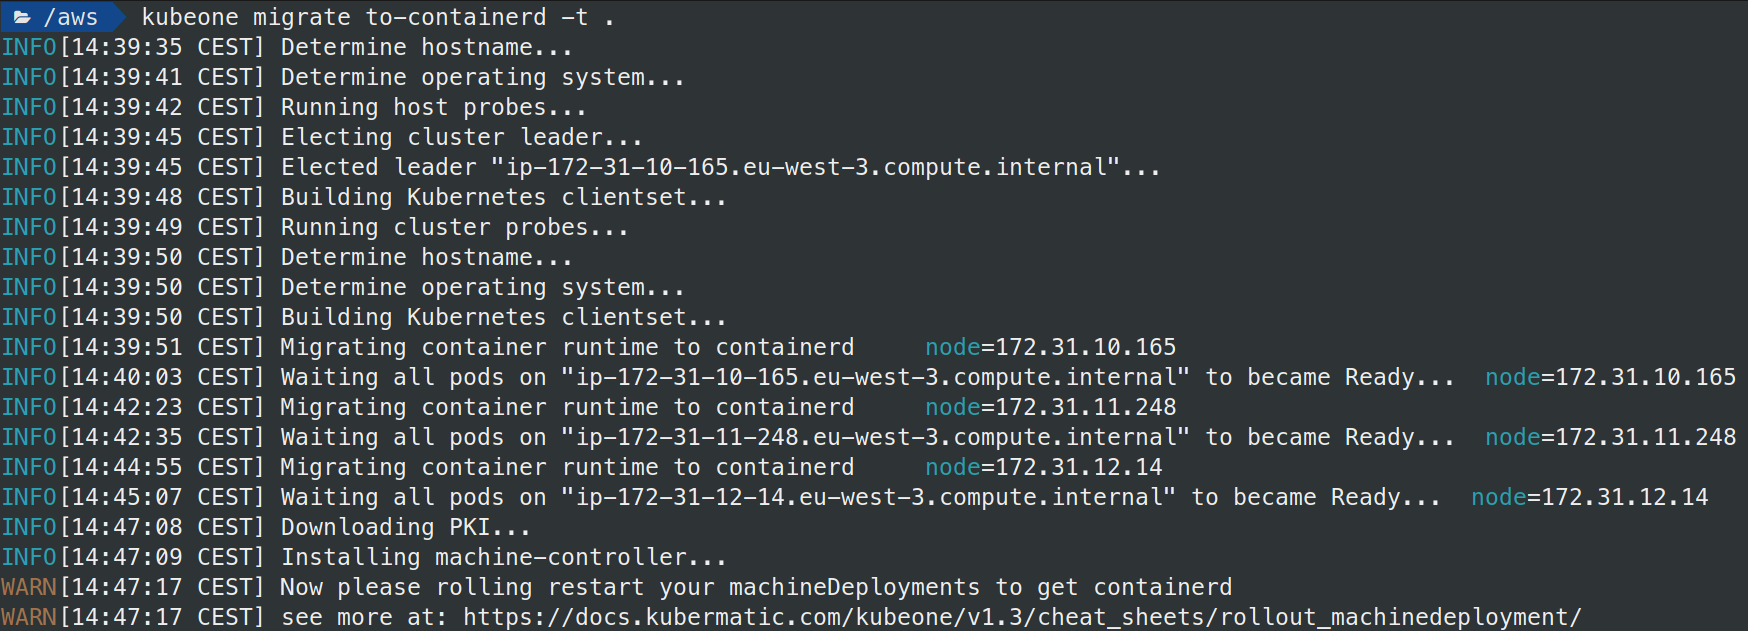Click the quoted ip-172-31-12-14 hostname
This screenshot has height=631, width=1748.
868,497
